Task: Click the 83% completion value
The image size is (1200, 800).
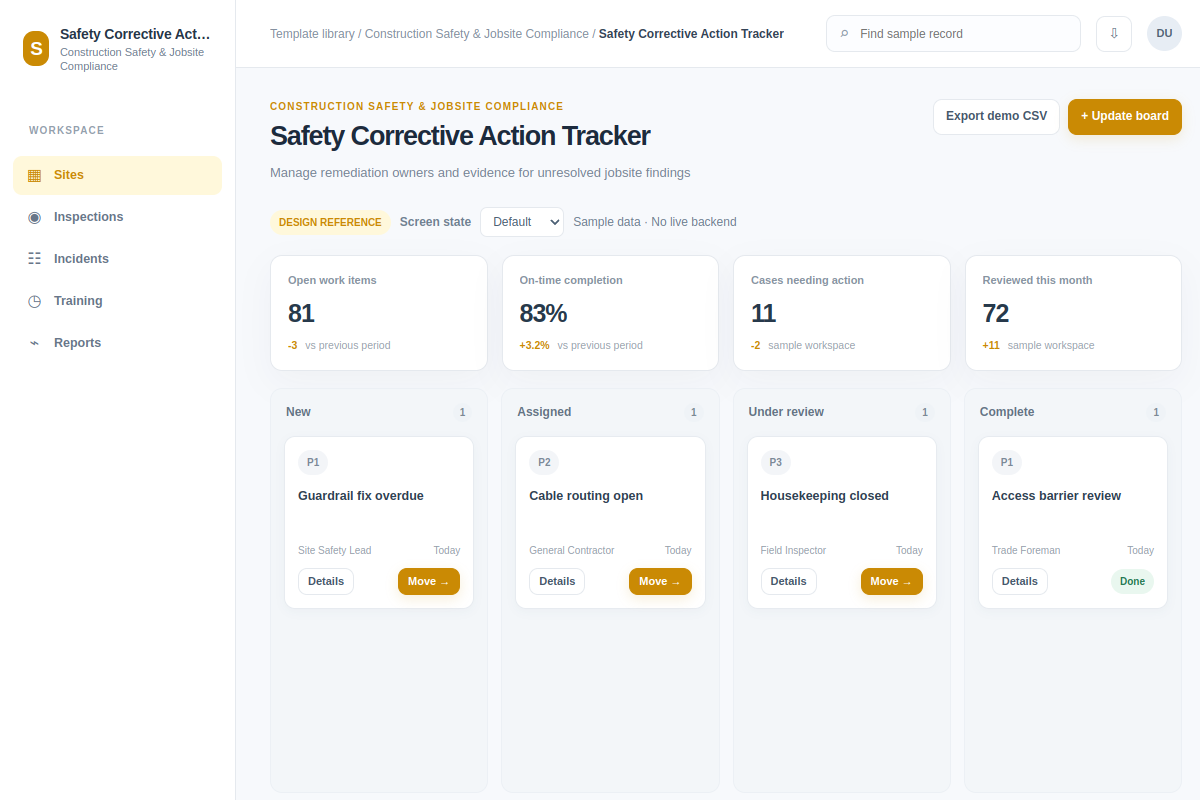Action: coord(543,313)
